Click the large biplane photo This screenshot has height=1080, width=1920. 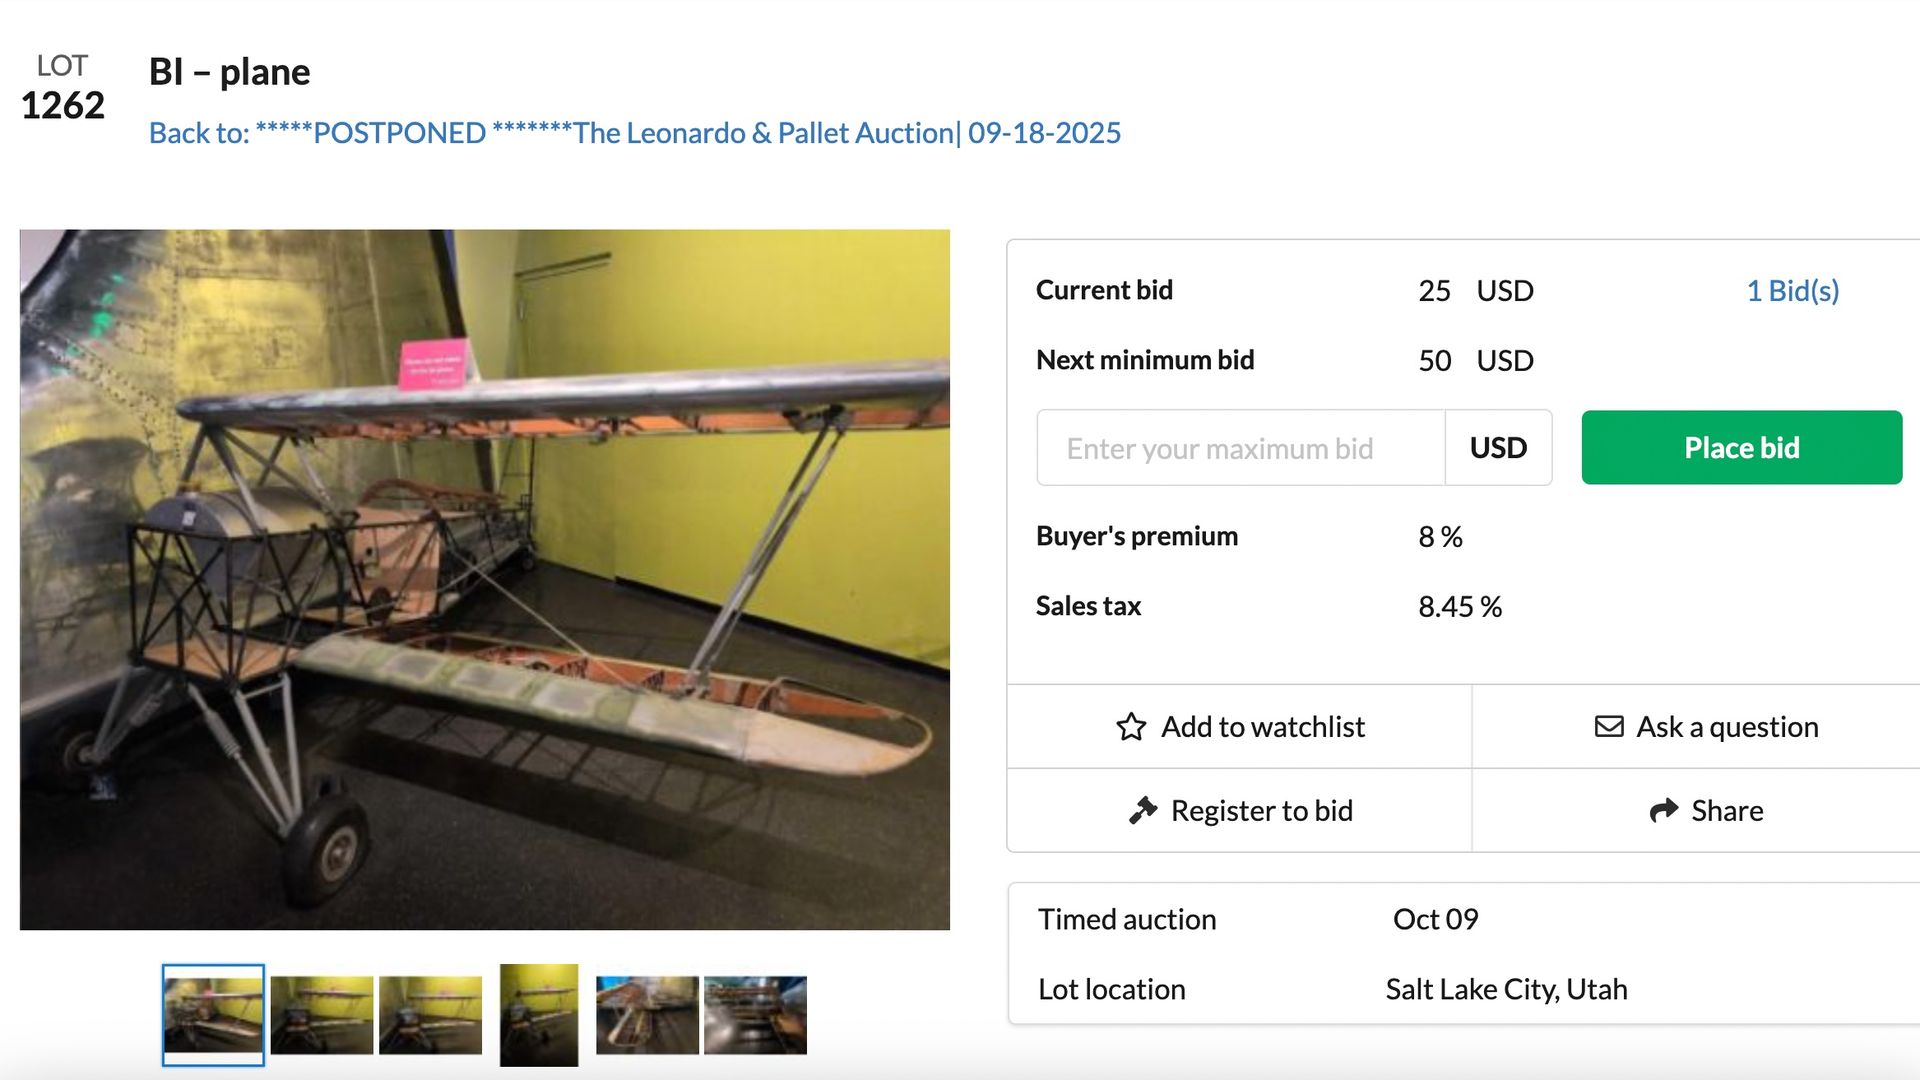(485, 583)
